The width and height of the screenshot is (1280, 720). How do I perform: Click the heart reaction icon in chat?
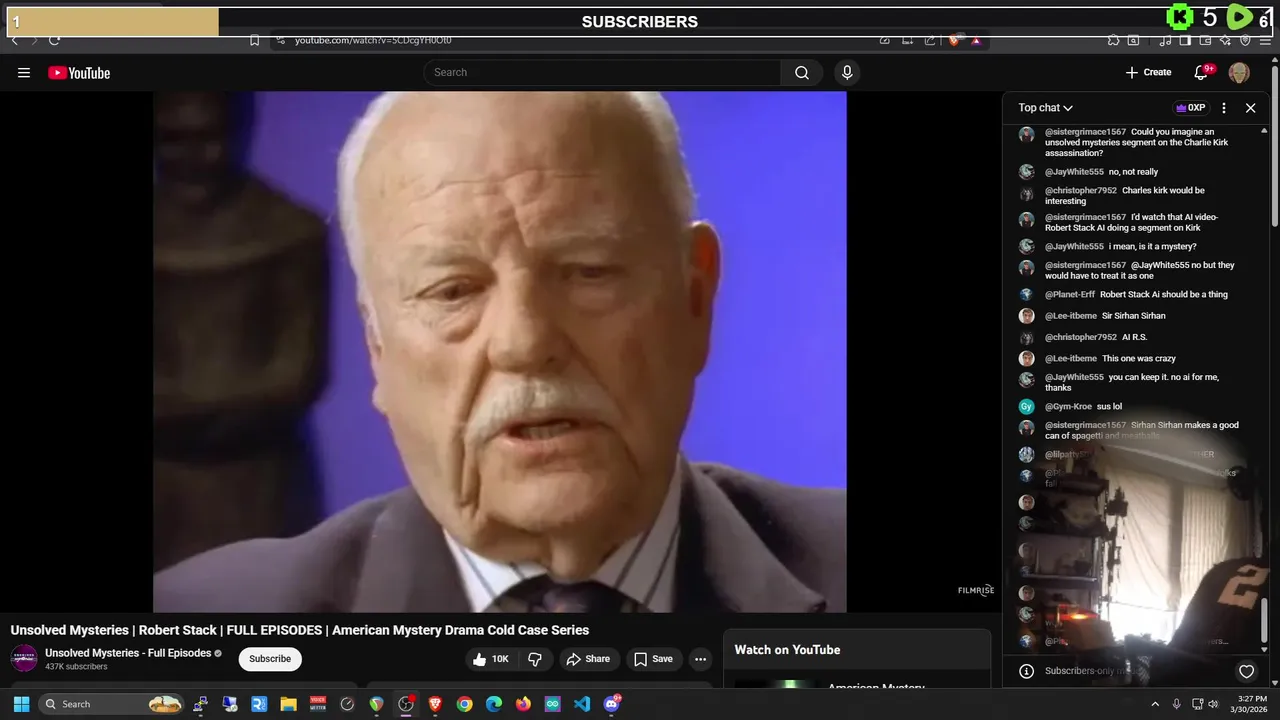pyautogui.click(x=1246, y=671)
